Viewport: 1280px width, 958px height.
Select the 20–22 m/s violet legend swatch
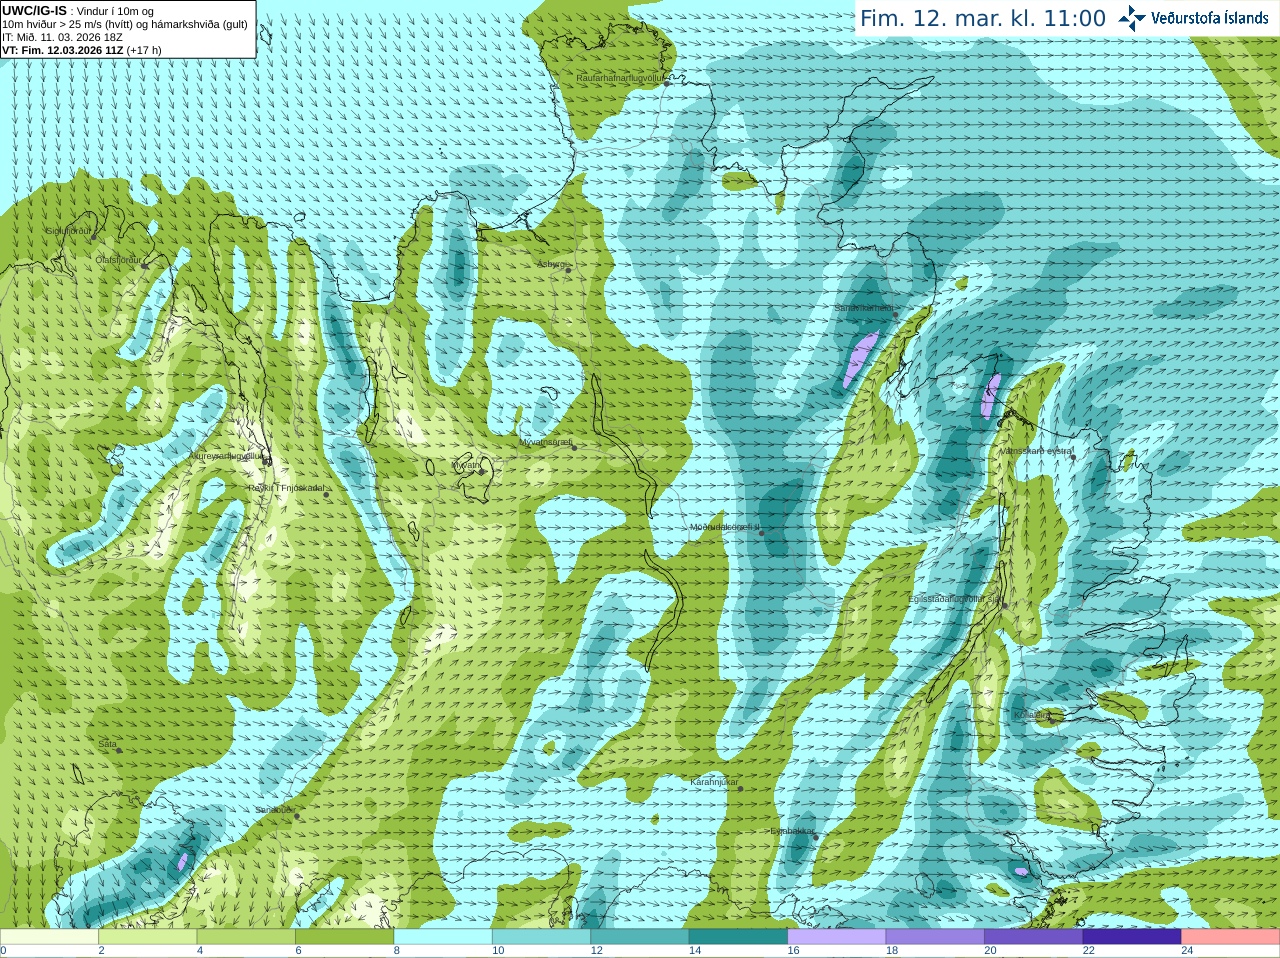[x=1034, y=936]
